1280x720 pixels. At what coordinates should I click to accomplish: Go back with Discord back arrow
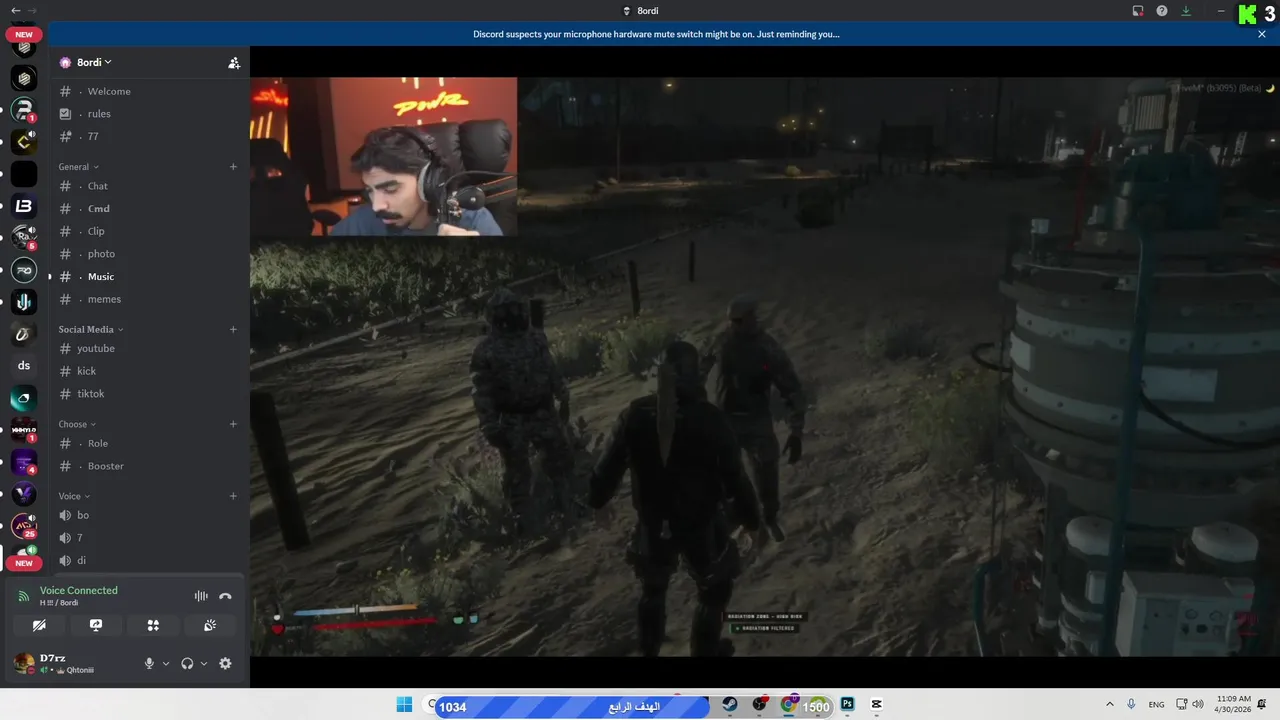pos(15,10)
